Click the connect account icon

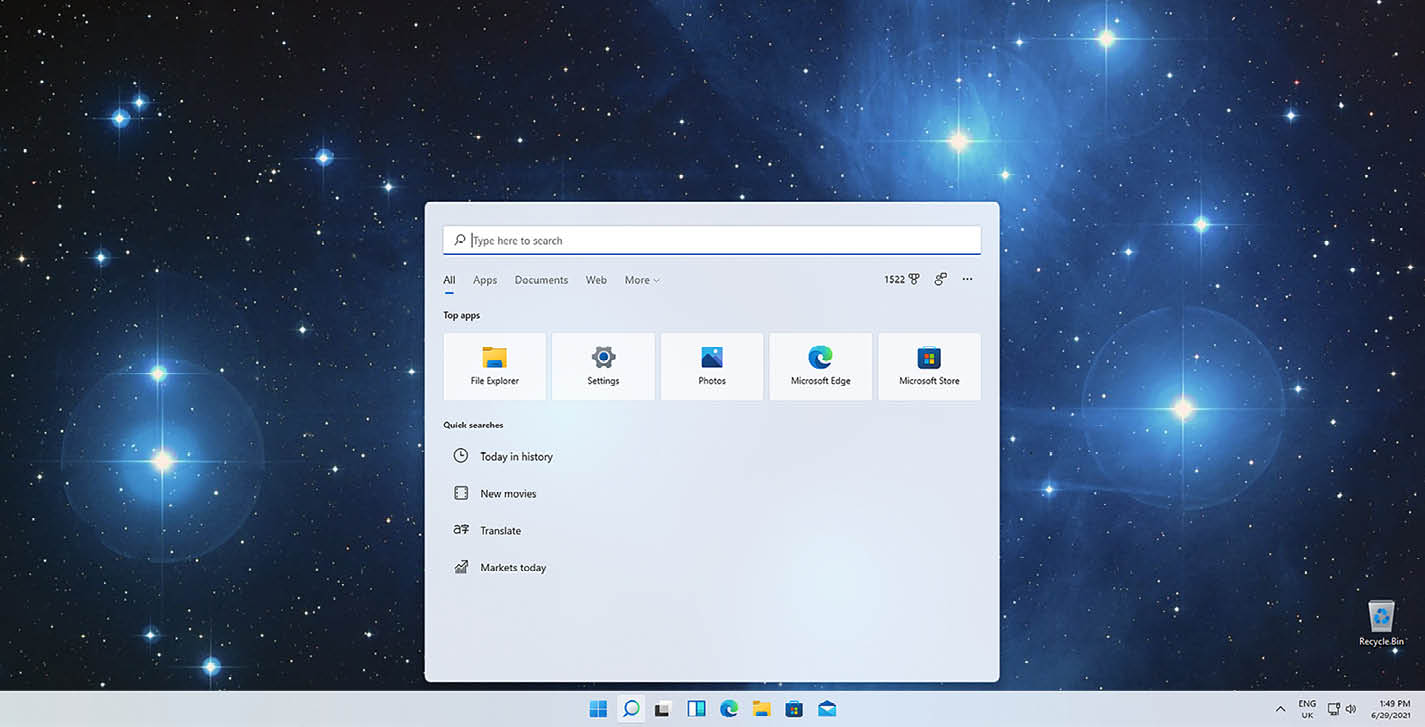[x=940, y=280]
